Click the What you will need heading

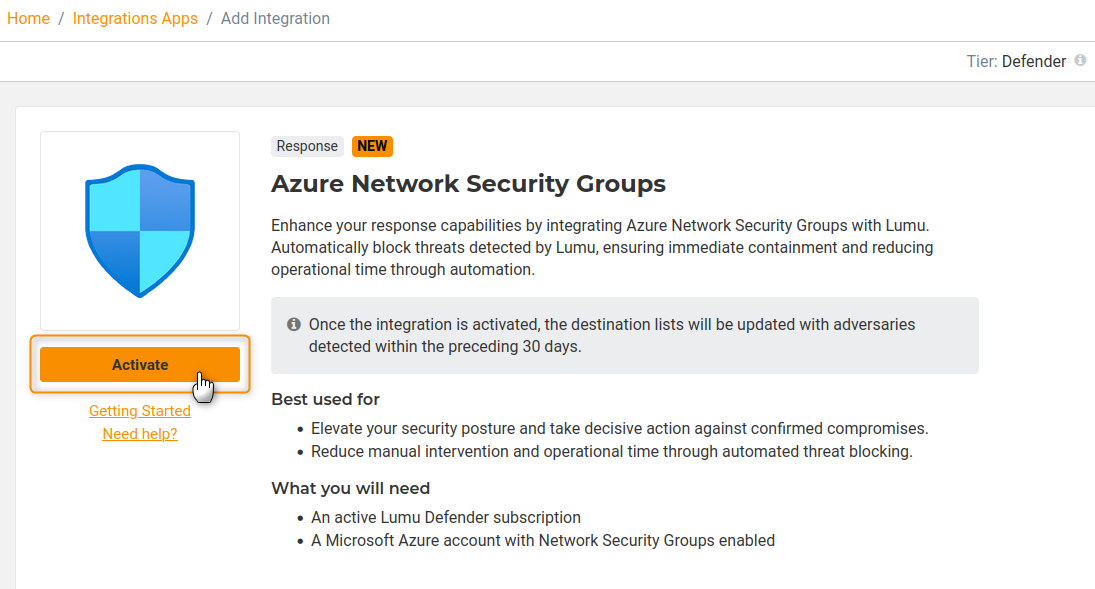point(350,488)
